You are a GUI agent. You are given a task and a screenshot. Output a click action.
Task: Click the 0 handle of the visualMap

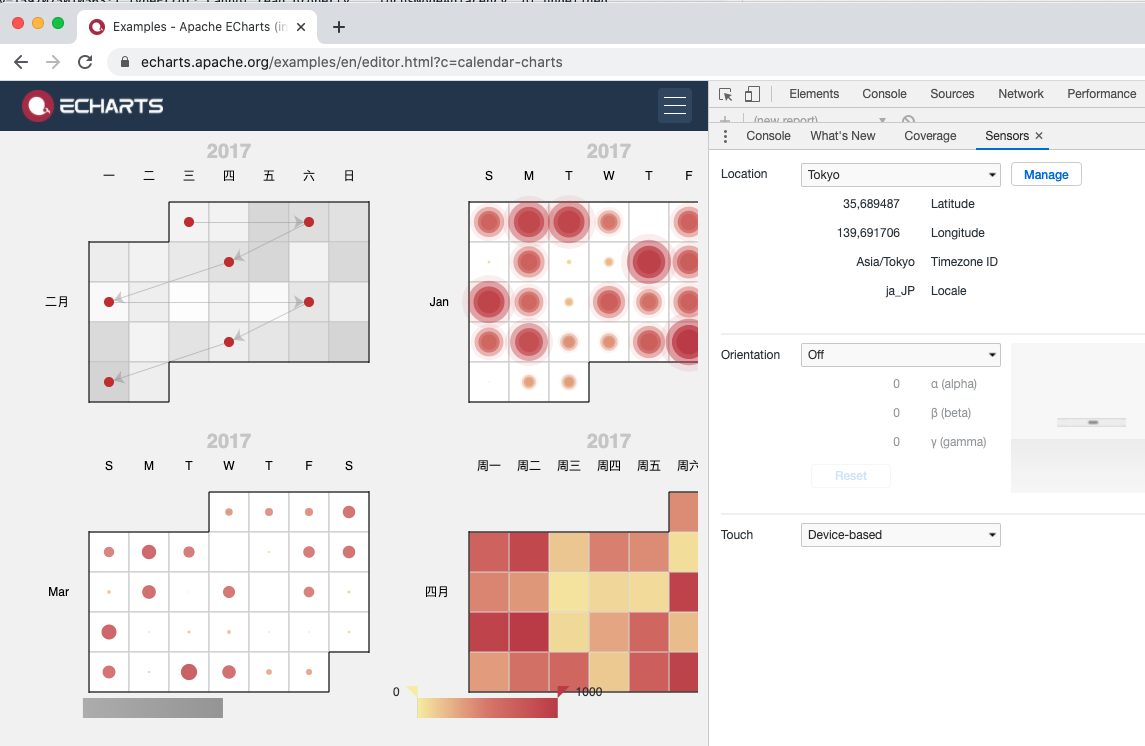click(x=412, y=691)
